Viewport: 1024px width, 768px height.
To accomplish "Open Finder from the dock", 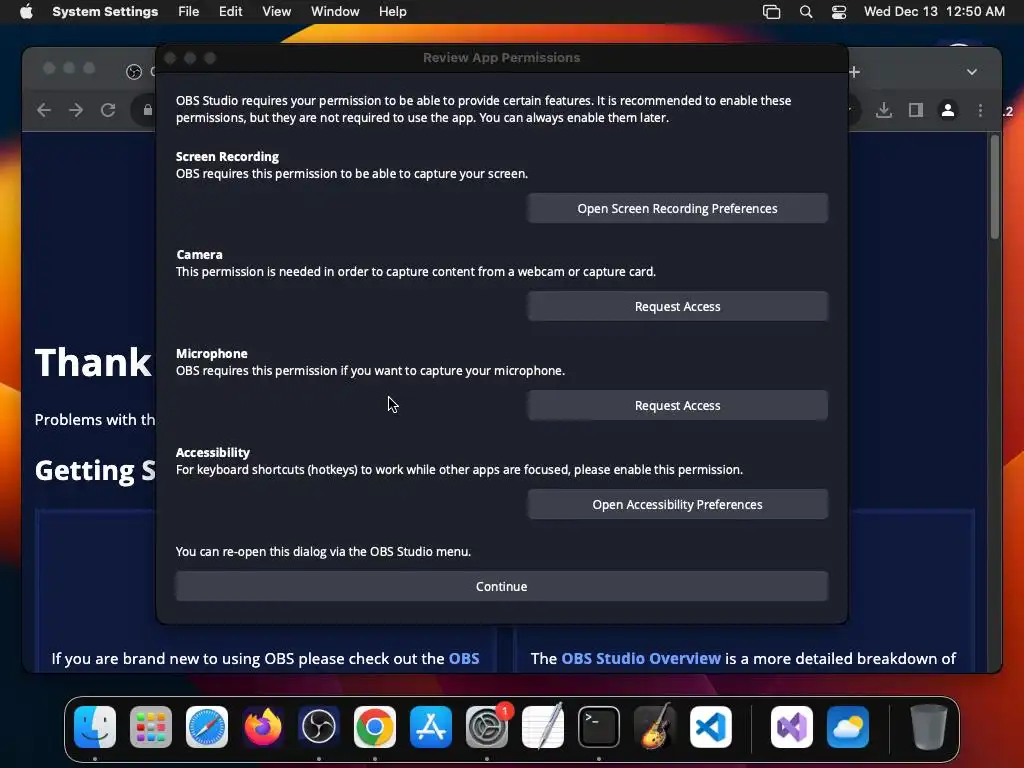I will (95, 727).
